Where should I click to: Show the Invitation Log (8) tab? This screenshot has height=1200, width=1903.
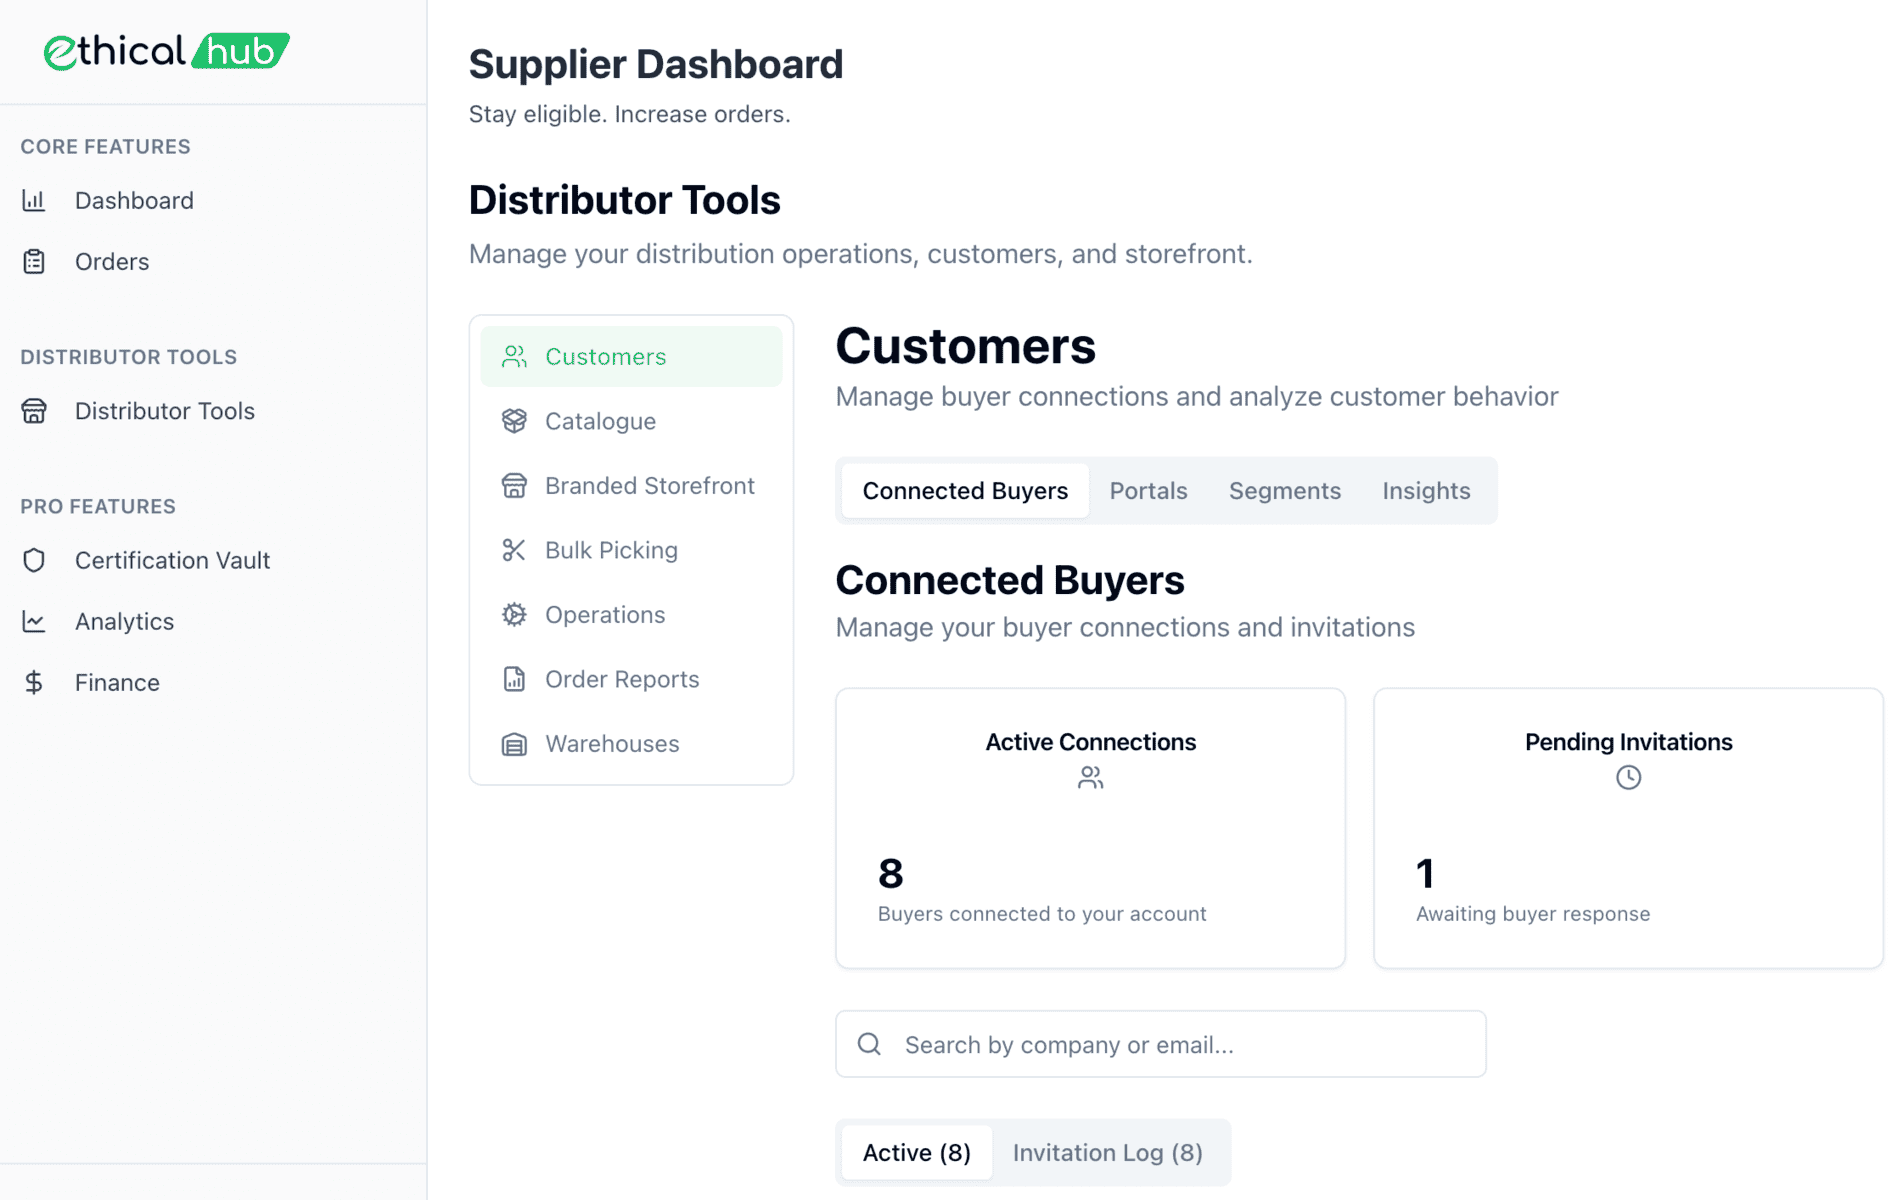click(x=1107, y=1153)
